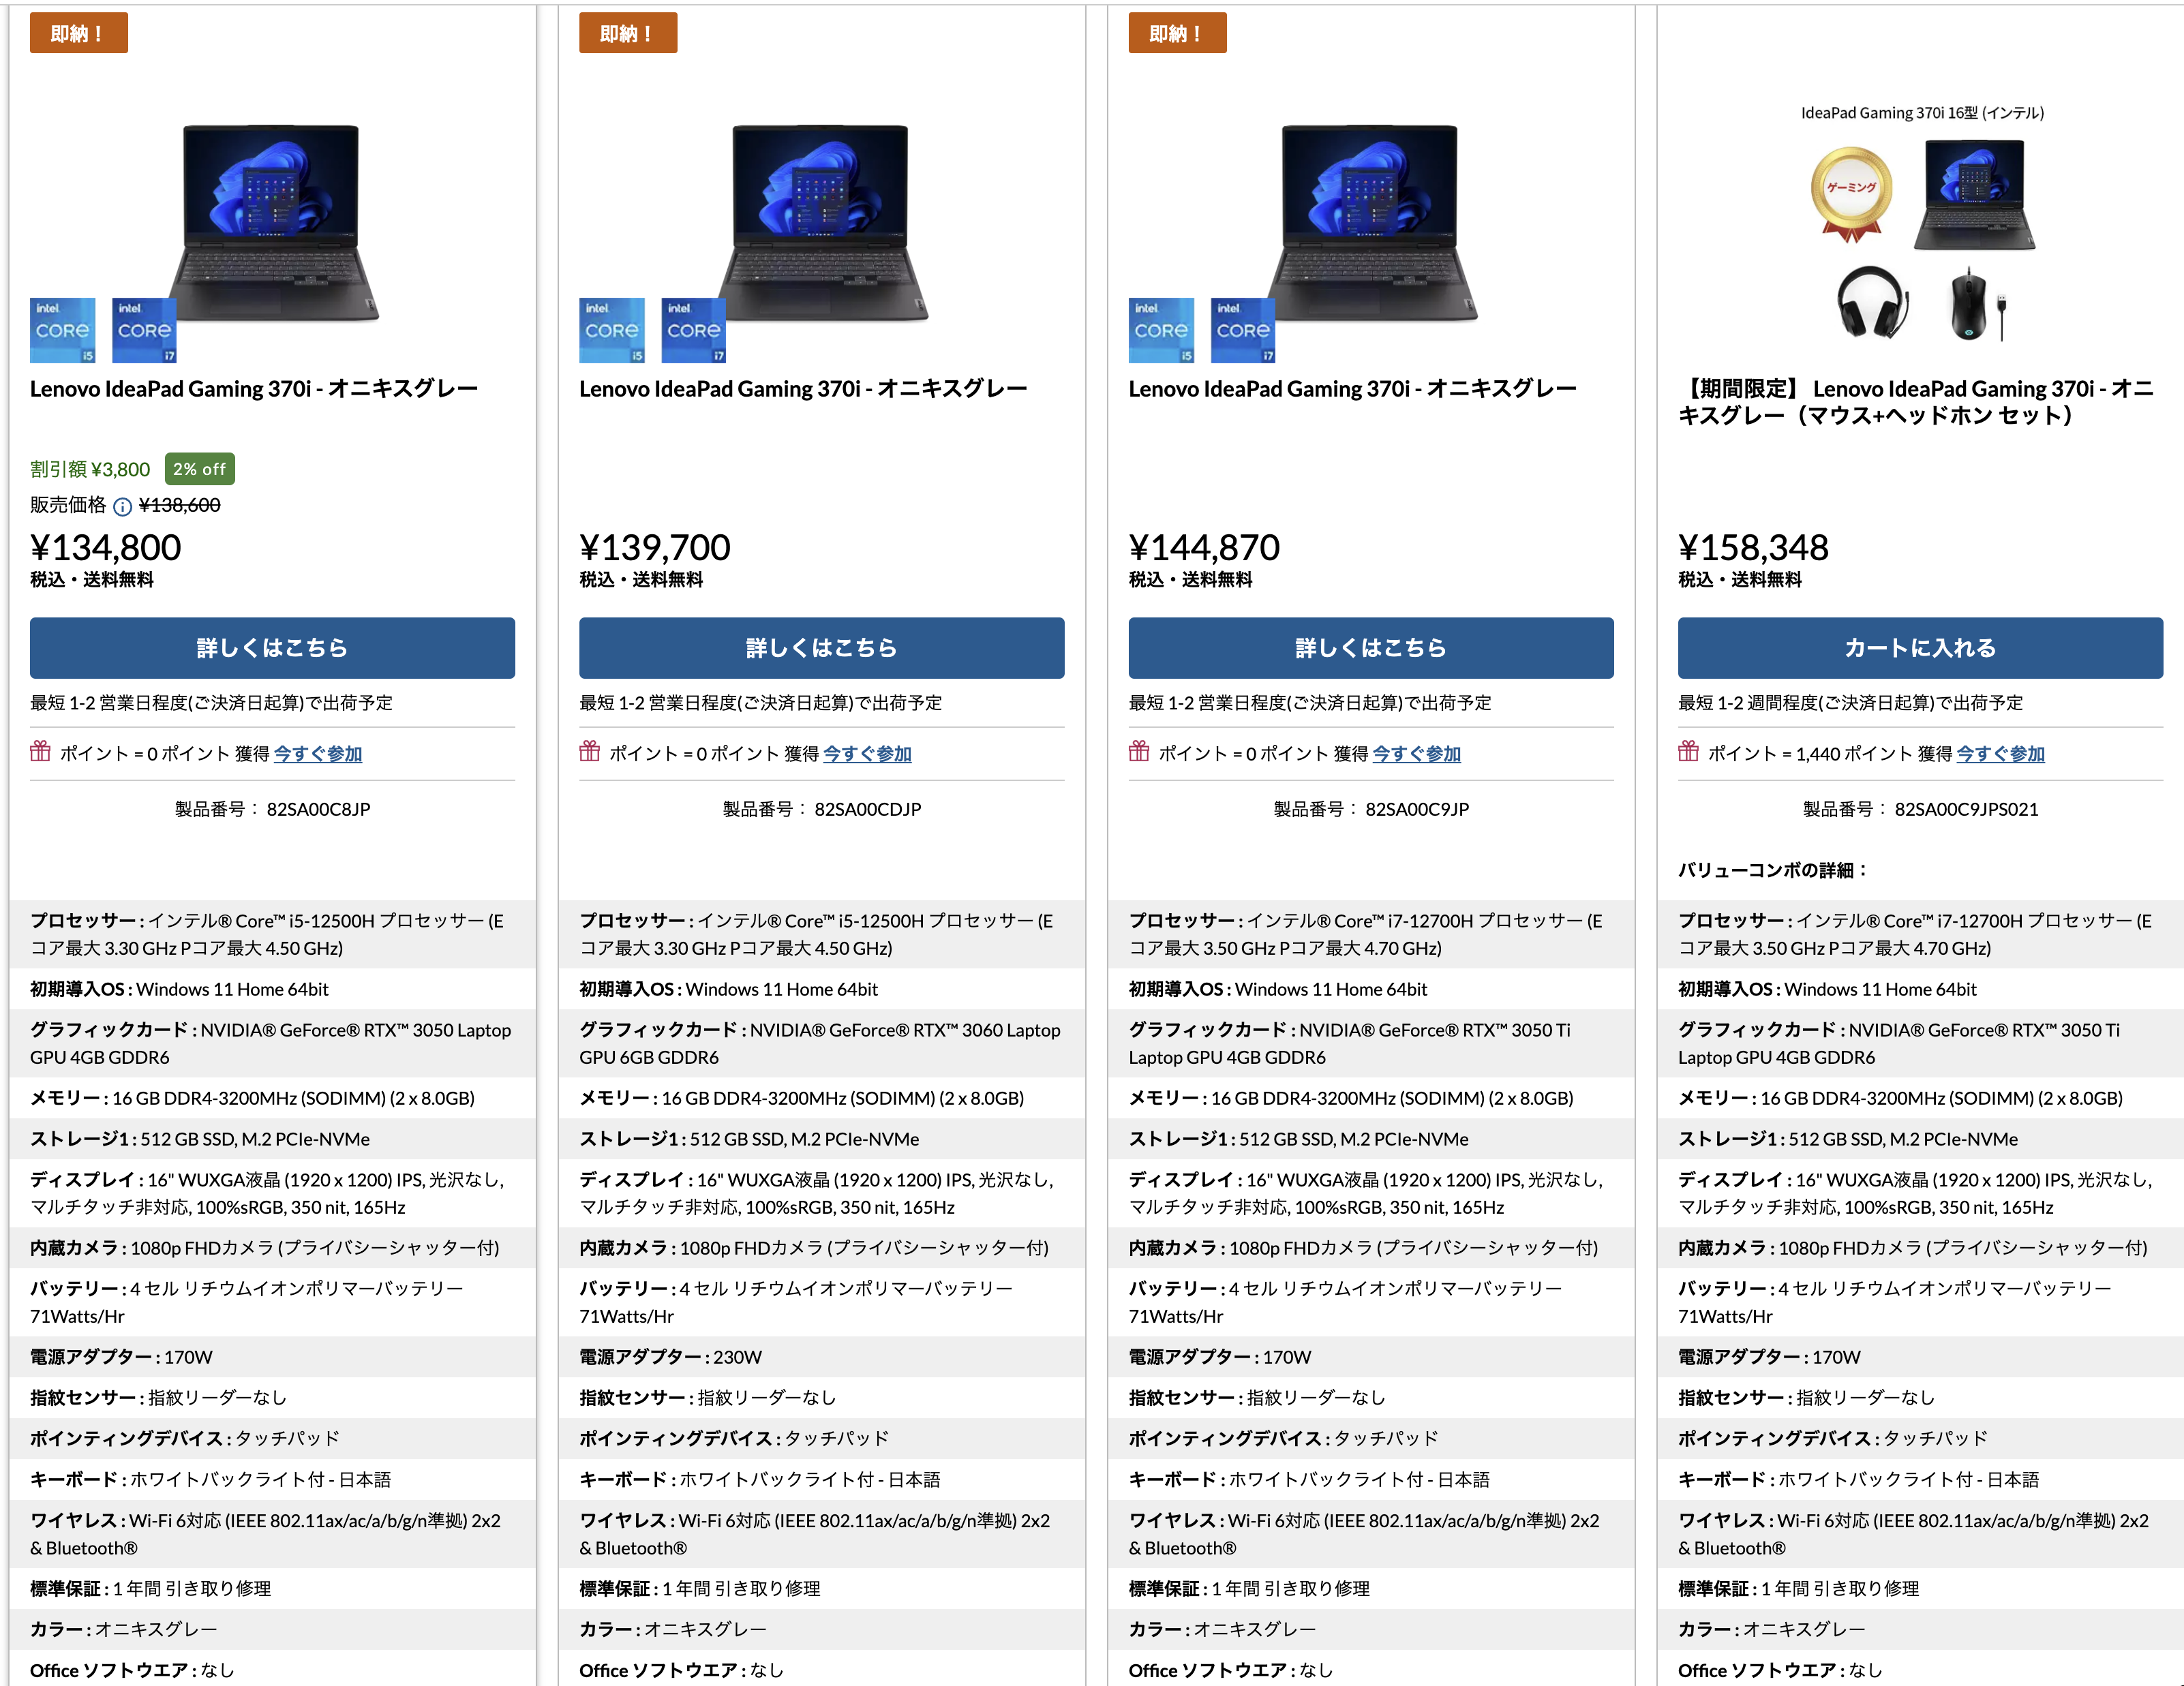The height and width of the screenshot is (1686, 2184).
Task: Click the gift points icon on the ¥144,870 card
Action: tap(1139, 751)
